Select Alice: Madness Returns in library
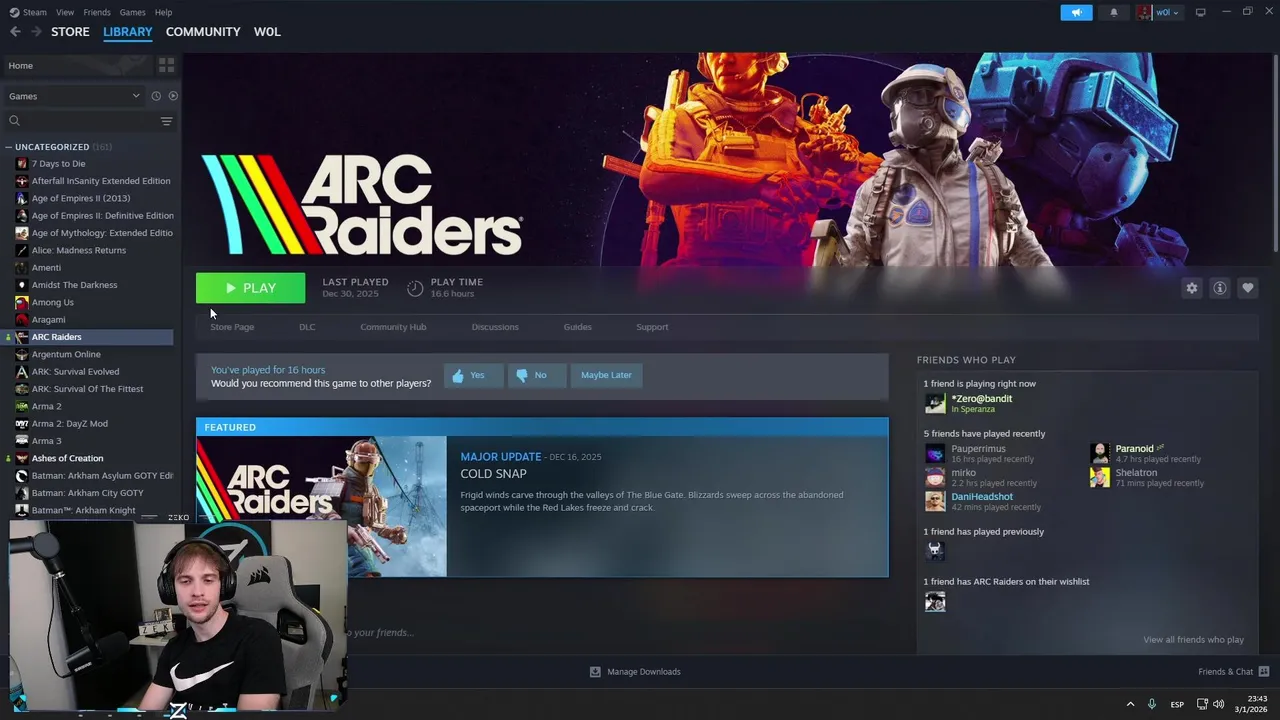 click(x=78, y=250)
